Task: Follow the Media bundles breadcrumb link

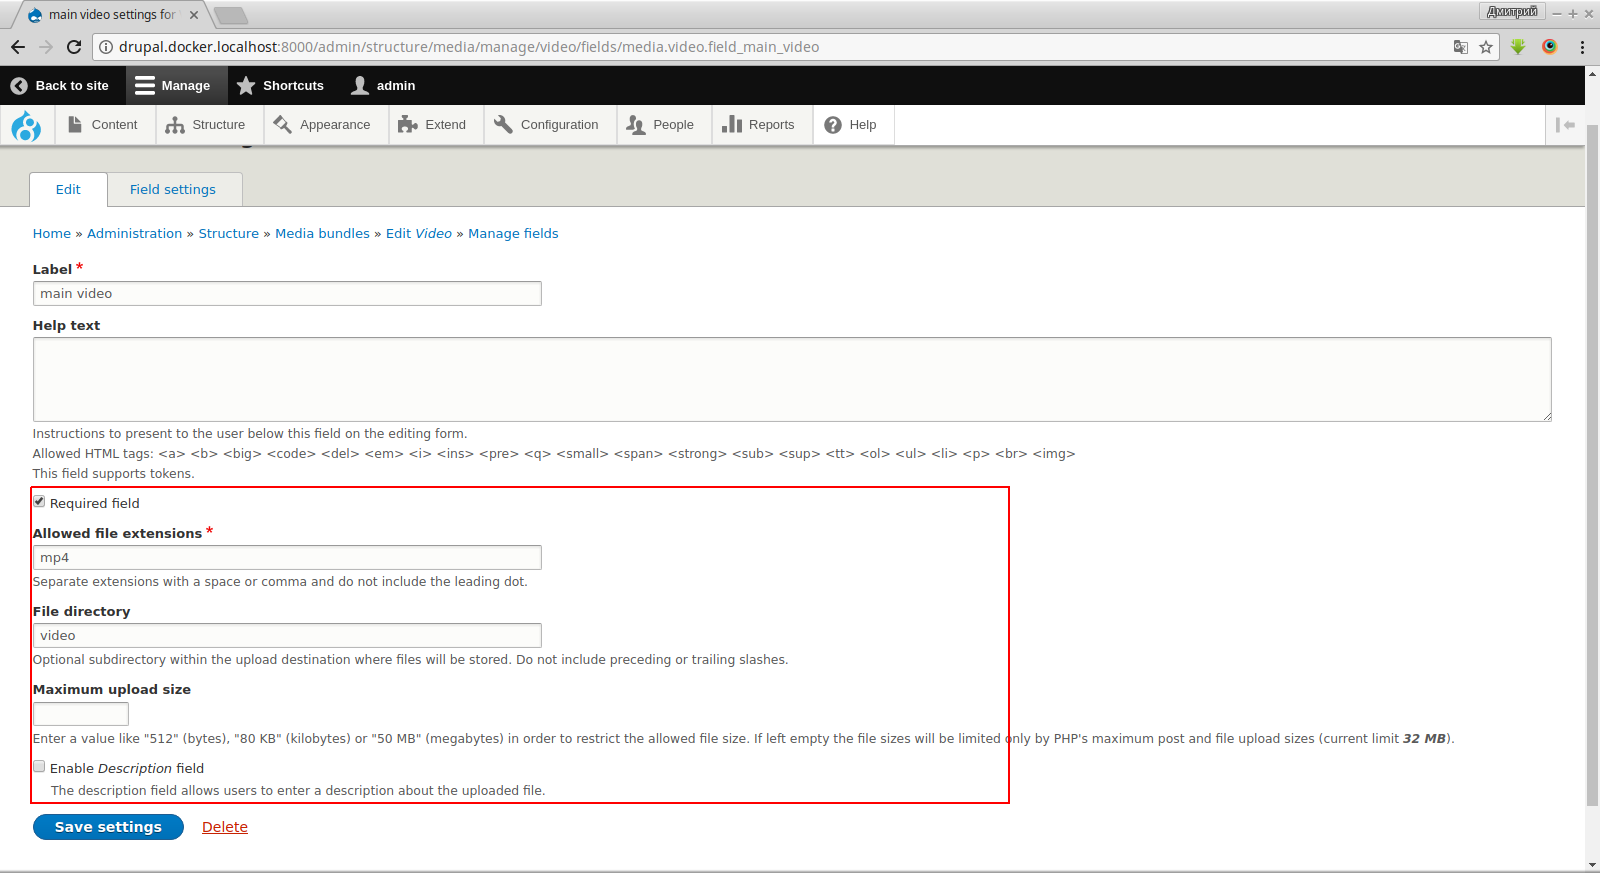Action: click(x=322, y=234)
